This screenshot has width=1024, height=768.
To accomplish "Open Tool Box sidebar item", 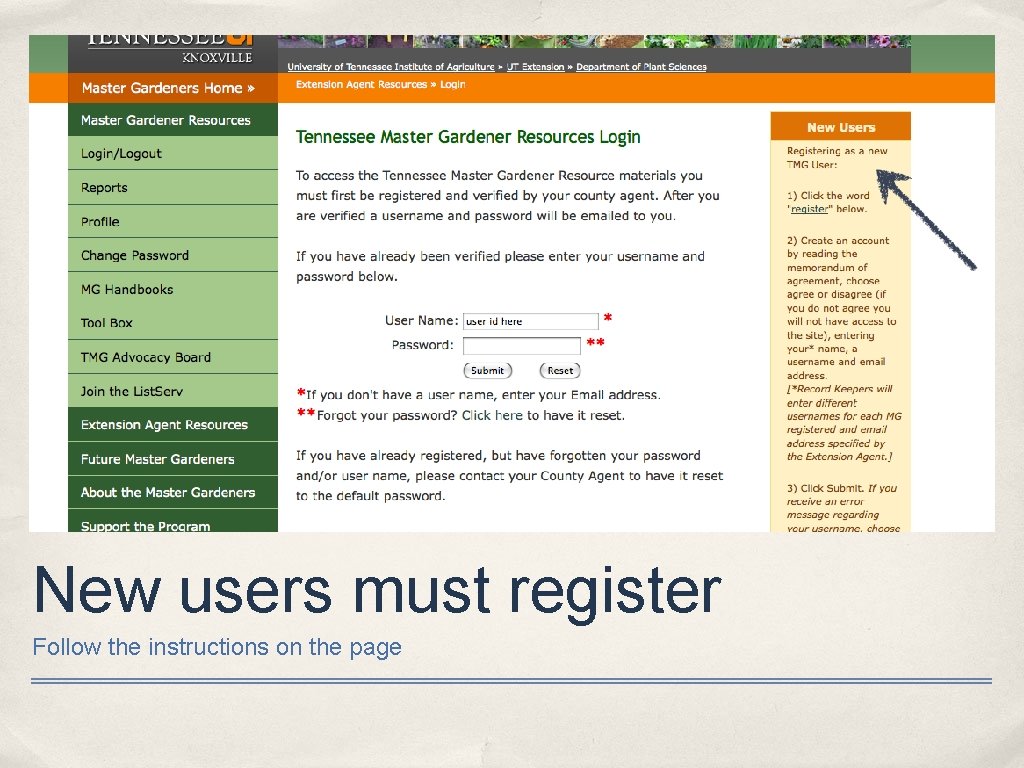I will [173, 323].
